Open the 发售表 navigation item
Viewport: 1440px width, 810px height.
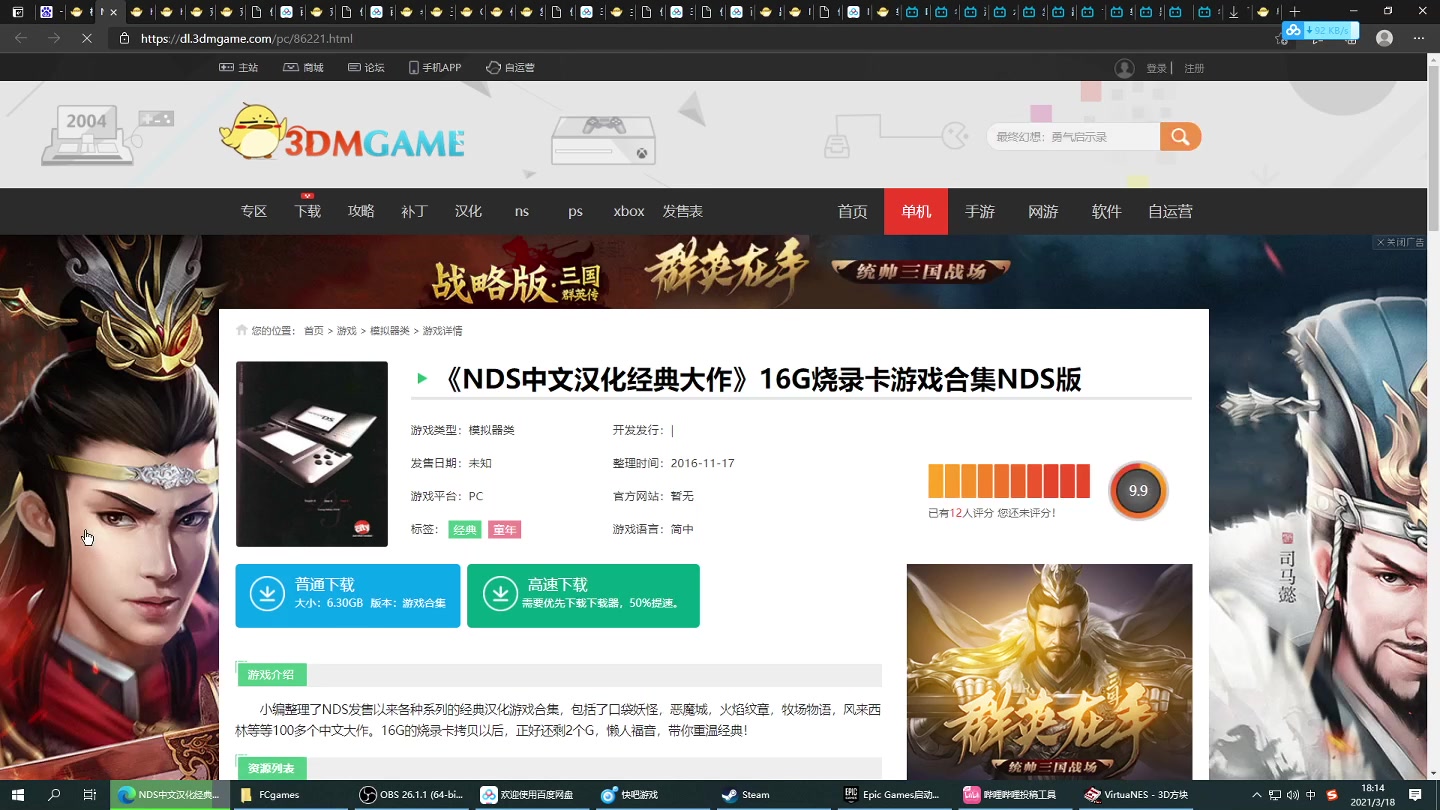(x=682, y=211)
